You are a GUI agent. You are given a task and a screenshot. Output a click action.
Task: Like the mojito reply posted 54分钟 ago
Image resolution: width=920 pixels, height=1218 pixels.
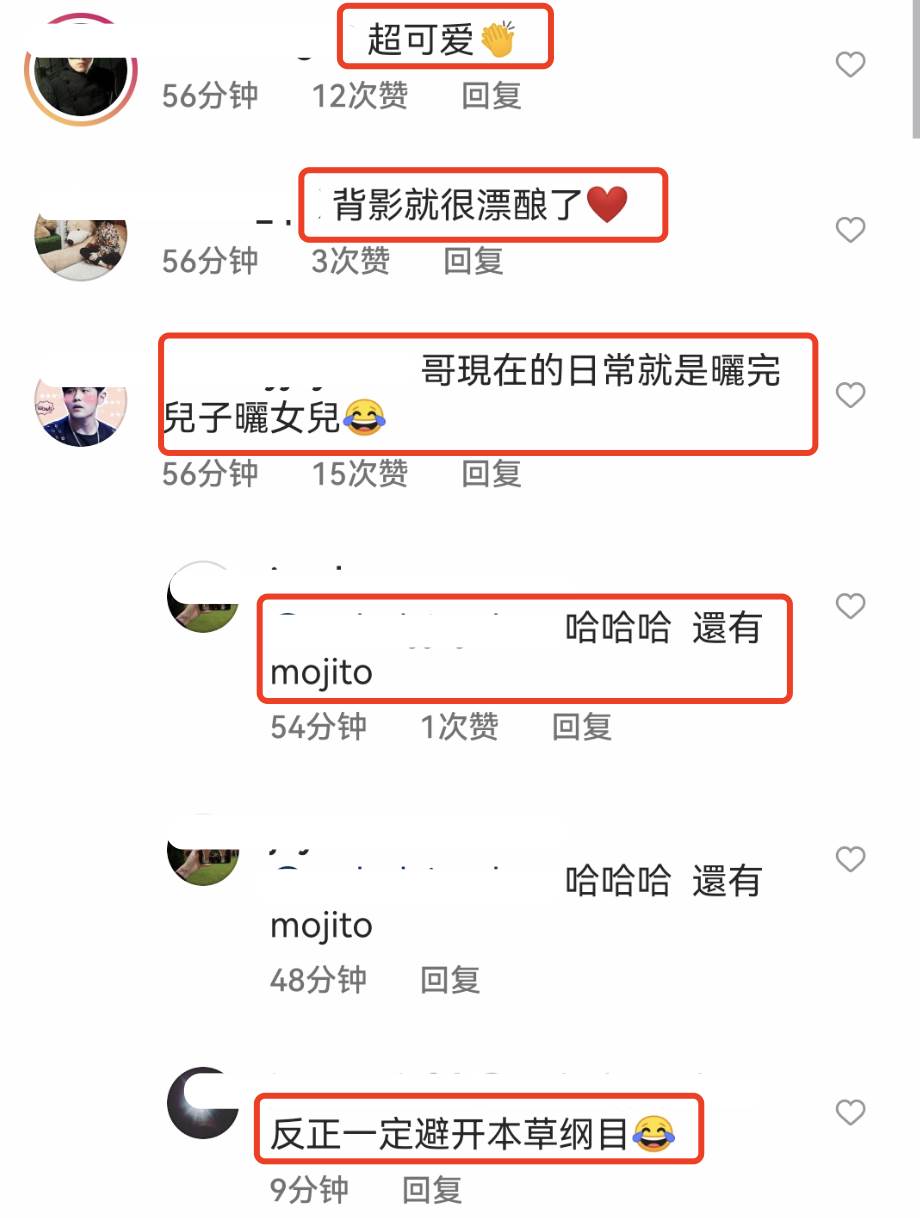[x=850, y=606]
